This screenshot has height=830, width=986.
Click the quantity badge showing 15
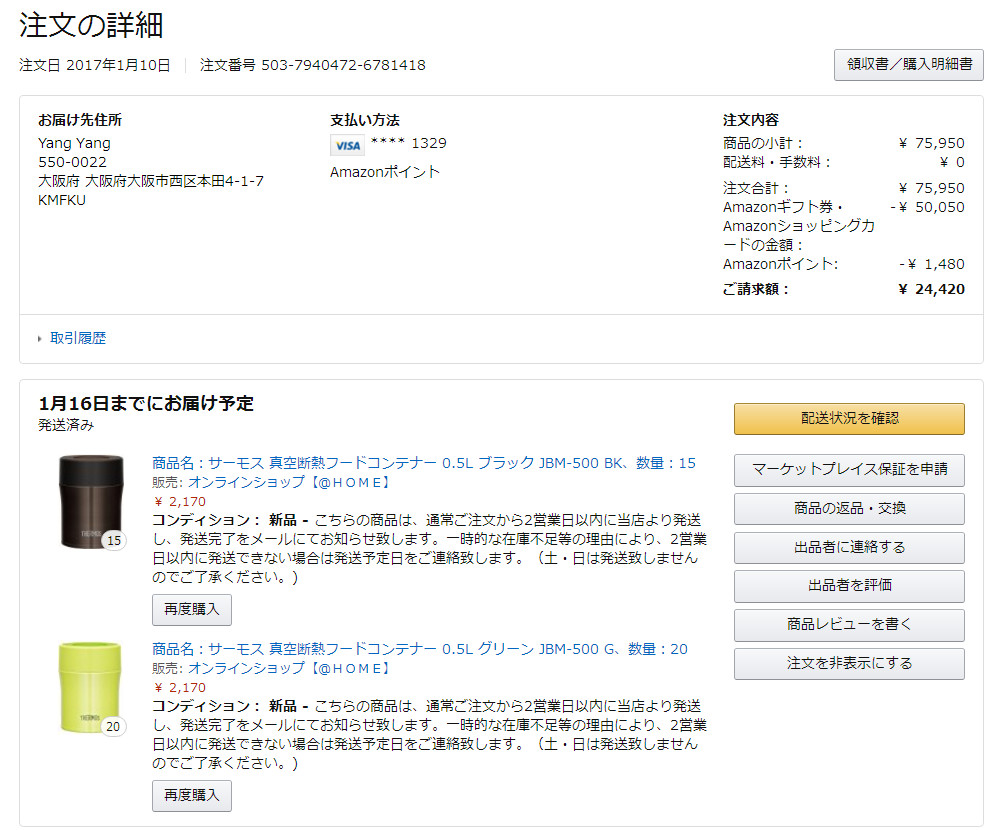point(114,541)
